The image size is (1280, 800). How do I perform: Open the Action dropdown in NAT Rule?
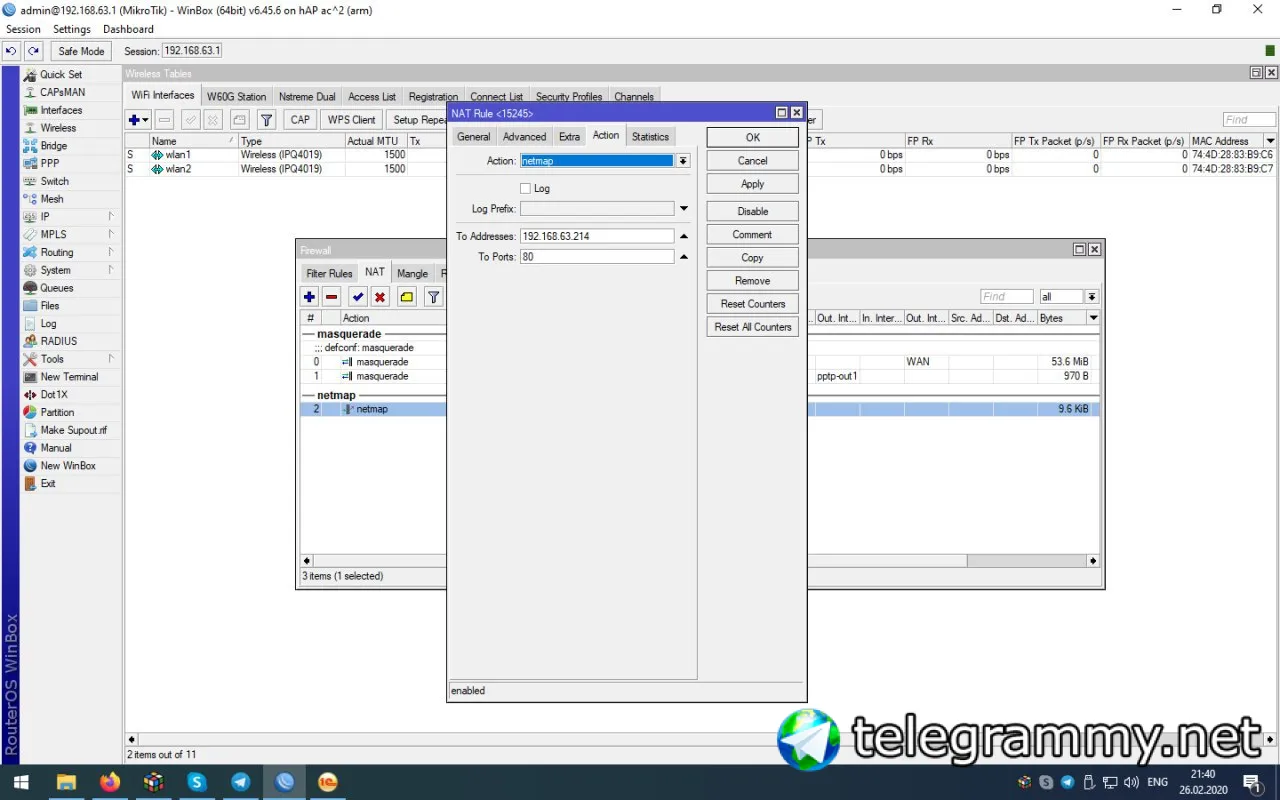click(683, 161)
